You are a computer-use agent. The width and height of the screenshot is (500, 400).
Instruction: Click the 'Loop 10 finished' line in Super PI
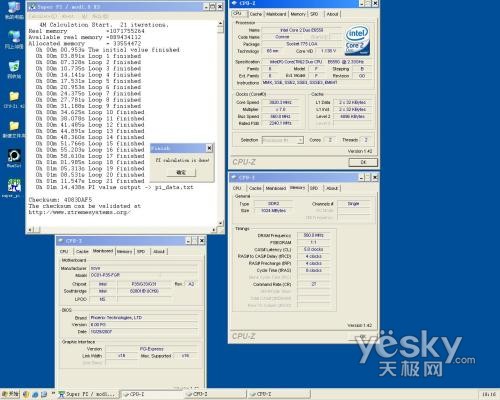[90, 112]
